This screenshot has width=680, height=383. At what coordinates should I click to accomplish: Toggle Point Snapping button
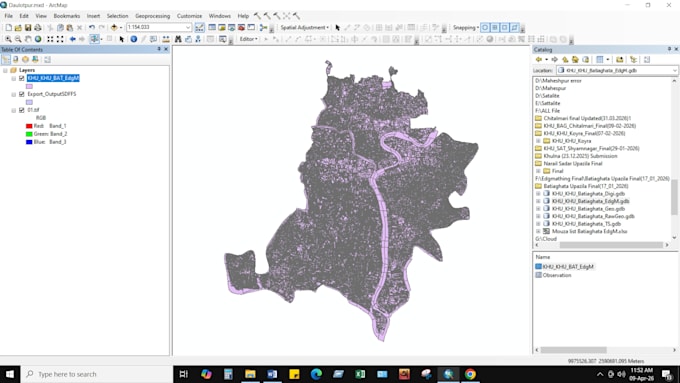(x=485, y=27)
